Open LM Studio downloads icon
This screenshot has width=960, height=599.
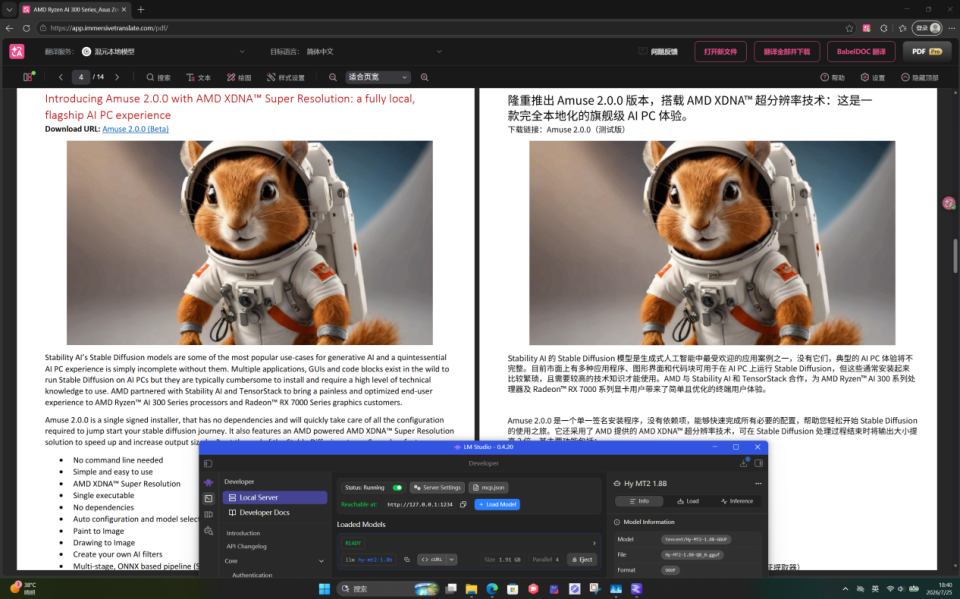click(743, 463)
